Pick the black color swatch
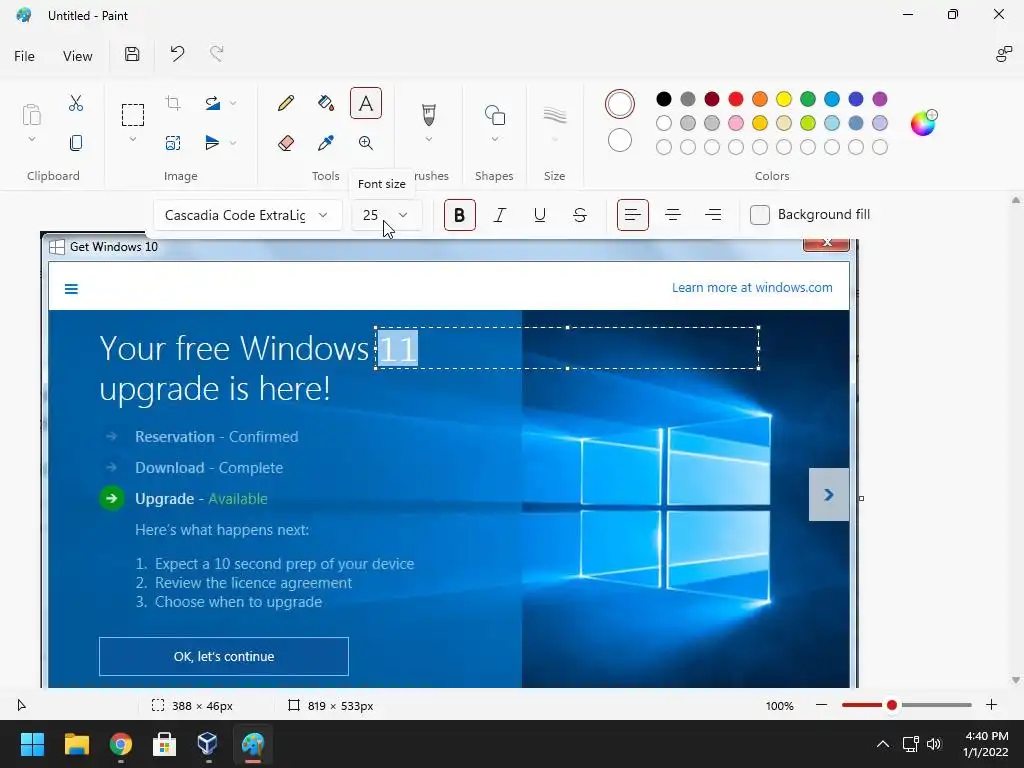The image size is (1024, 768). [x=664, y=99]
